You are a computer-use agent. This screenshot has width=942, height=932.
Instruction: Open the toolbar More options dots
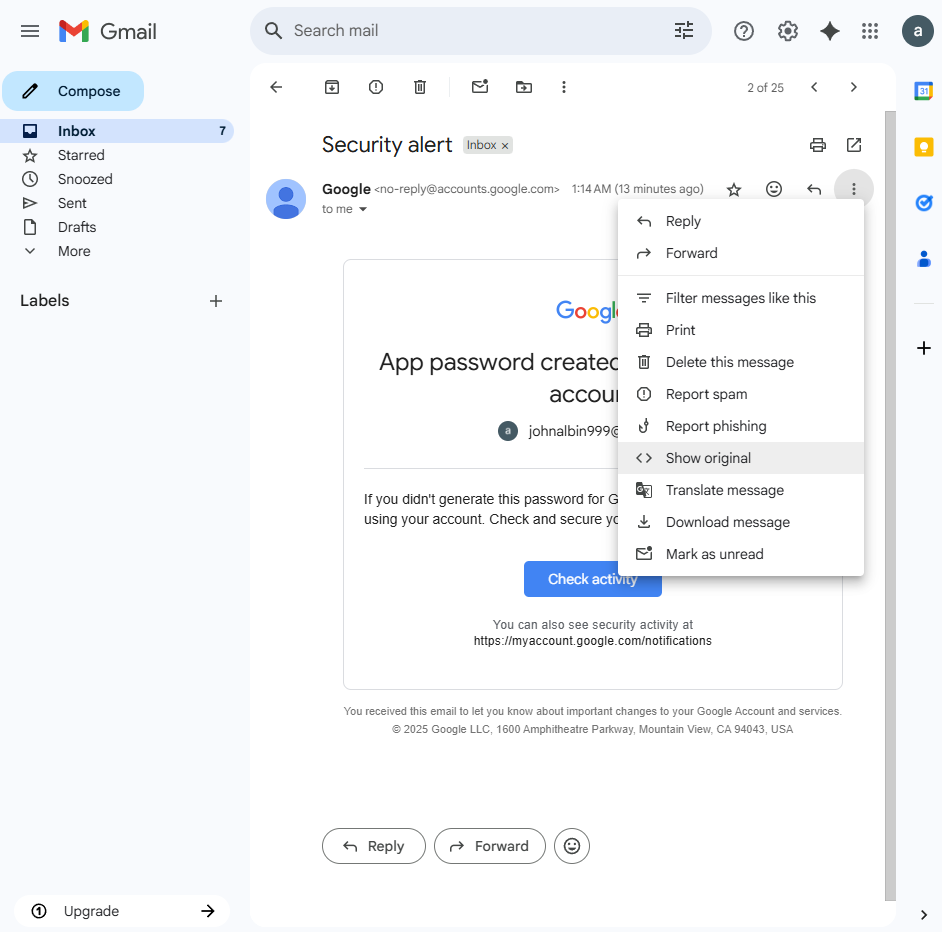coord(564,87)
